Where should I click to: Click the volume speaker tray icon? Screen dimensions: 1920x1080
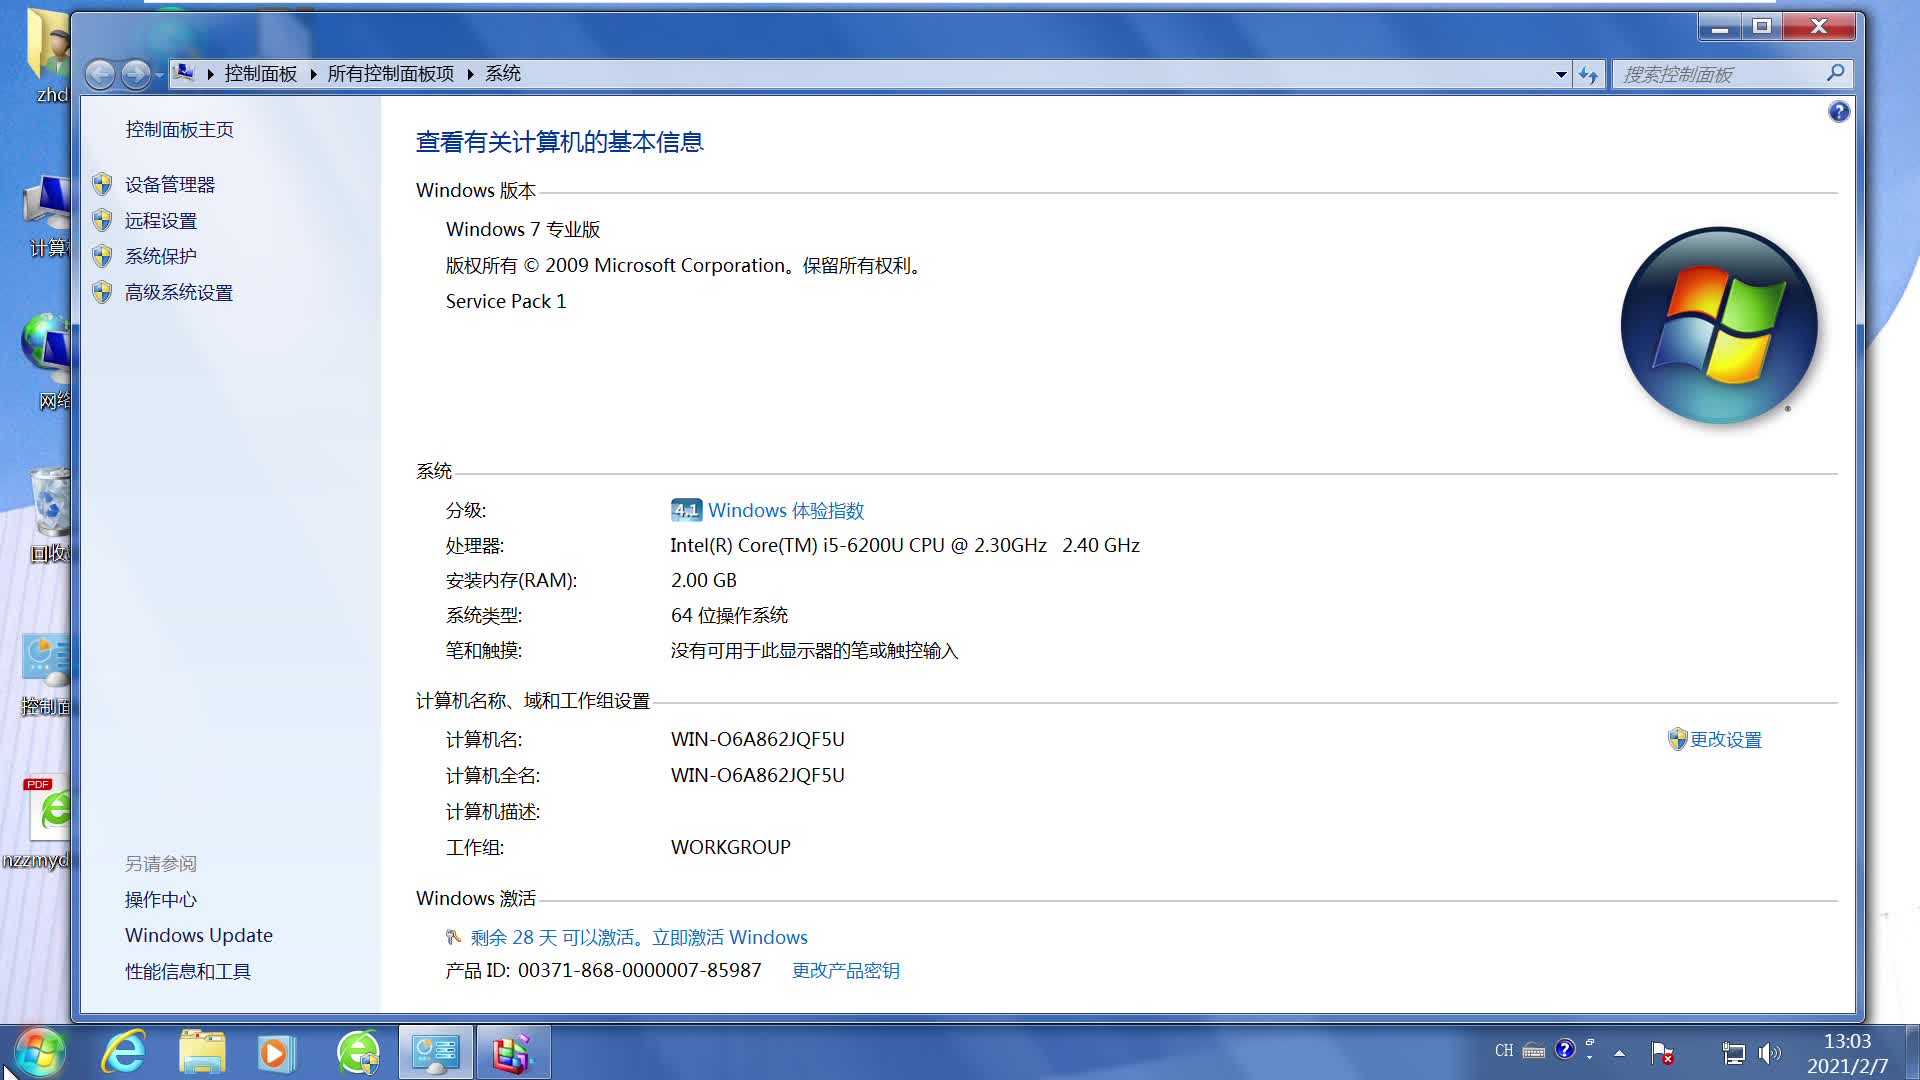1769,1053
